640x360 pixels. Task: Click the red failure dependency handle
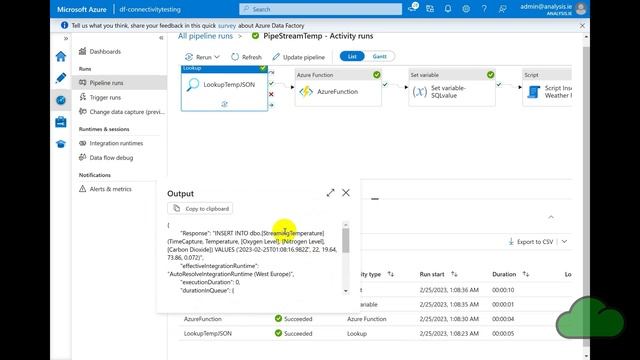point(271,94)
